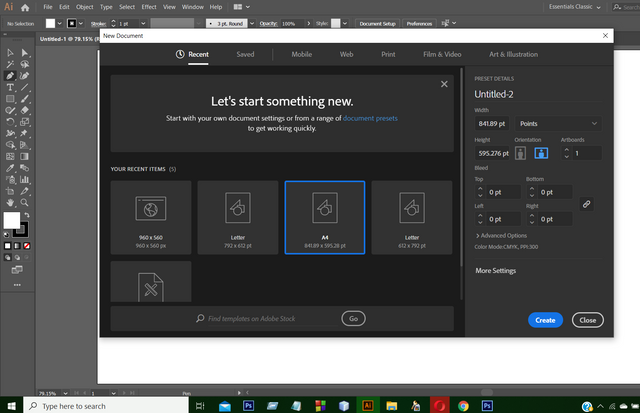Open Edit Toolbar three-dots menu
Image resolution: width=640 pixels, height=413 pixels.
point(17,285)
